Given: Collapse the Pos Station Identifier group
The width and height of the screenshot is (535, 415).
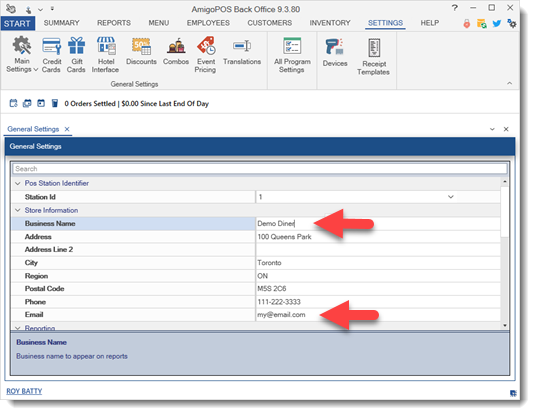Looking at the screenshot, I should (18, 184).
